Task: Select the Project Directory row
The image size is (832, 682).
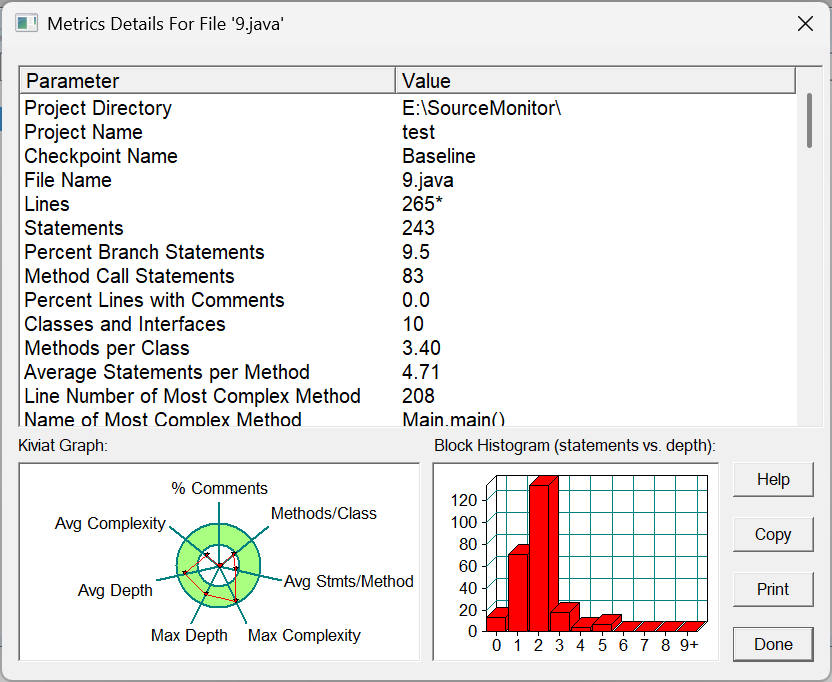Action: 408,108
